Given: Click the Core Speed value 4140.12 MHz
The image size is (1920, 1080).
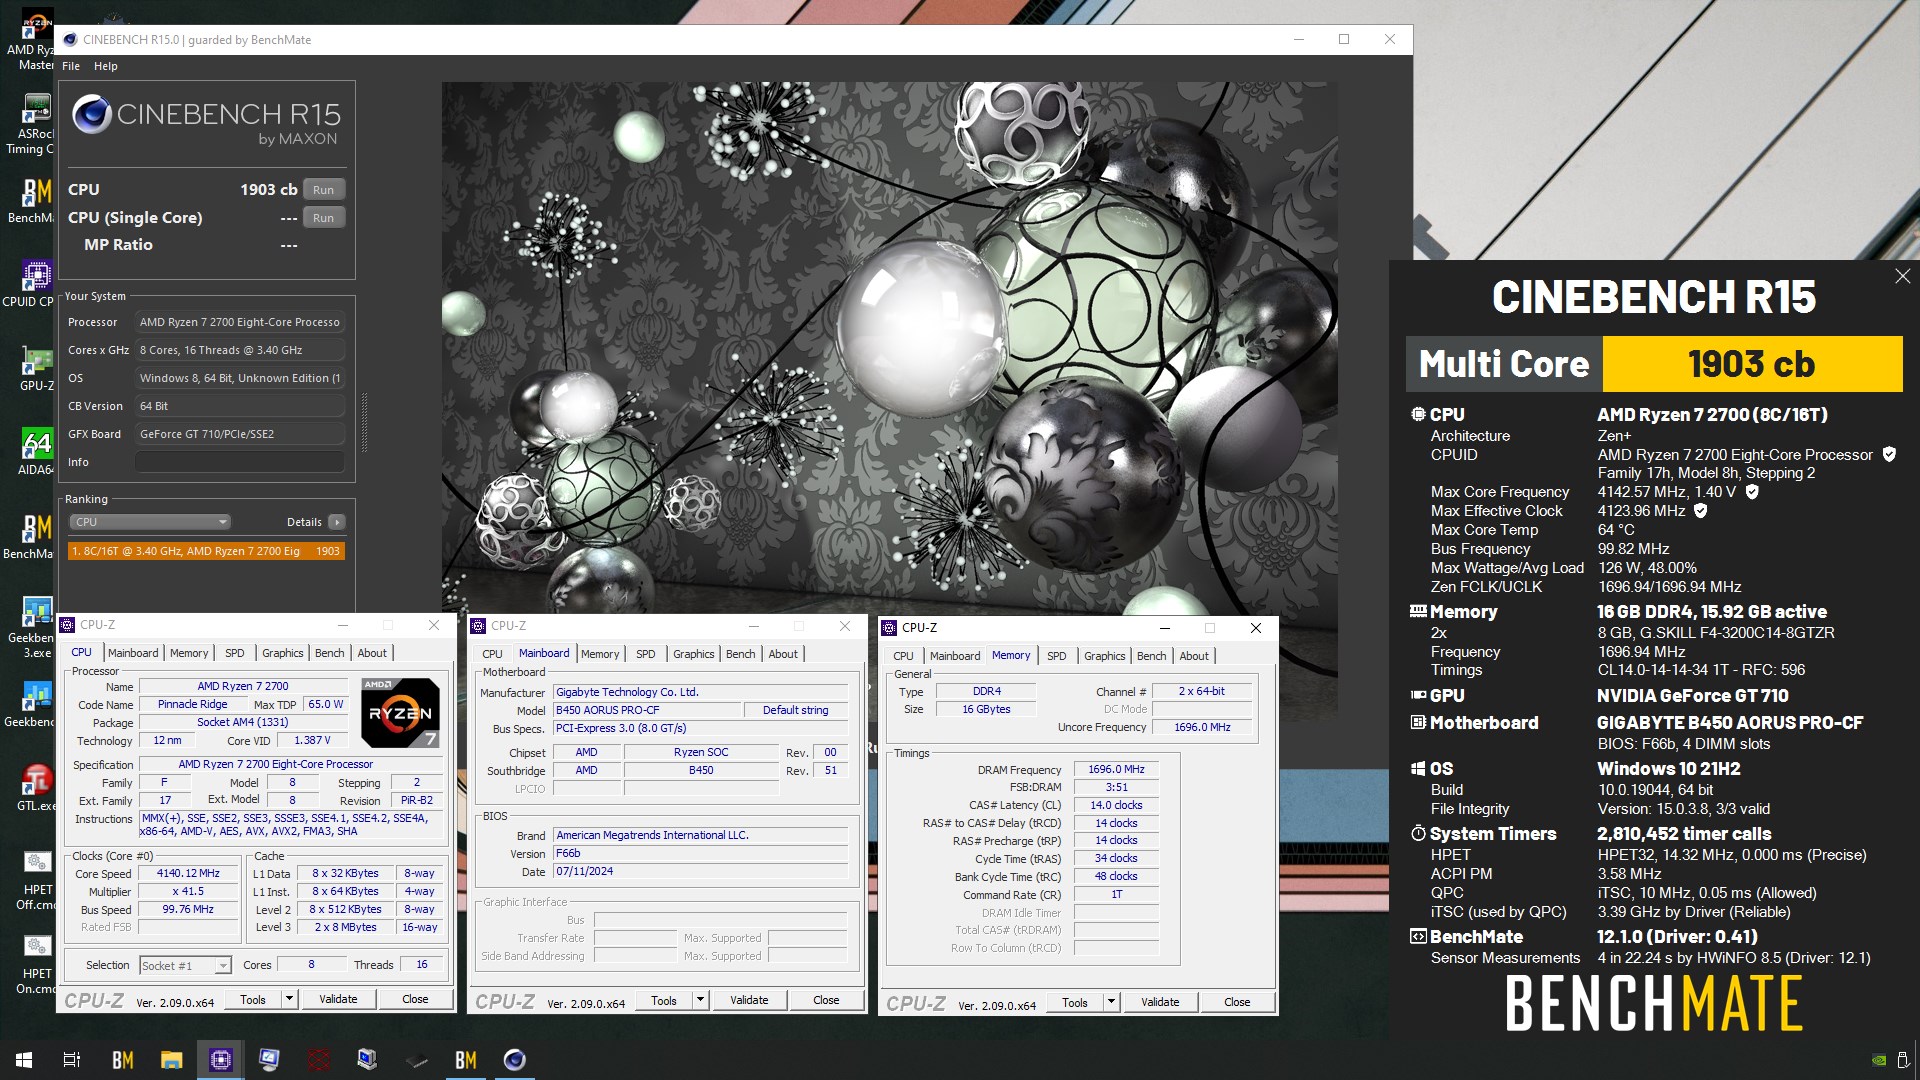Looking at the screenshot, I should tap(188, 873).
